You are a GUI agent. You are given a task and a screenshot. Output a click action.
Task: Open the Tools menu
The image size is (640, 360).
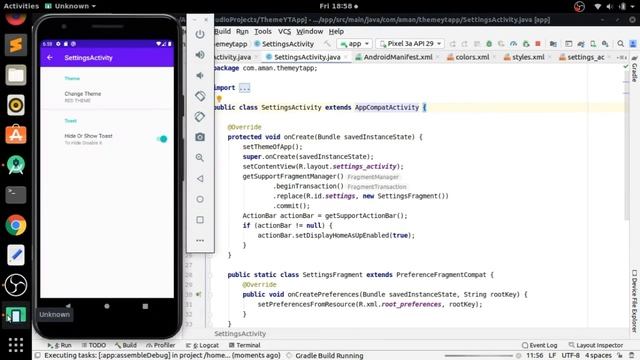tap(263, 31)
